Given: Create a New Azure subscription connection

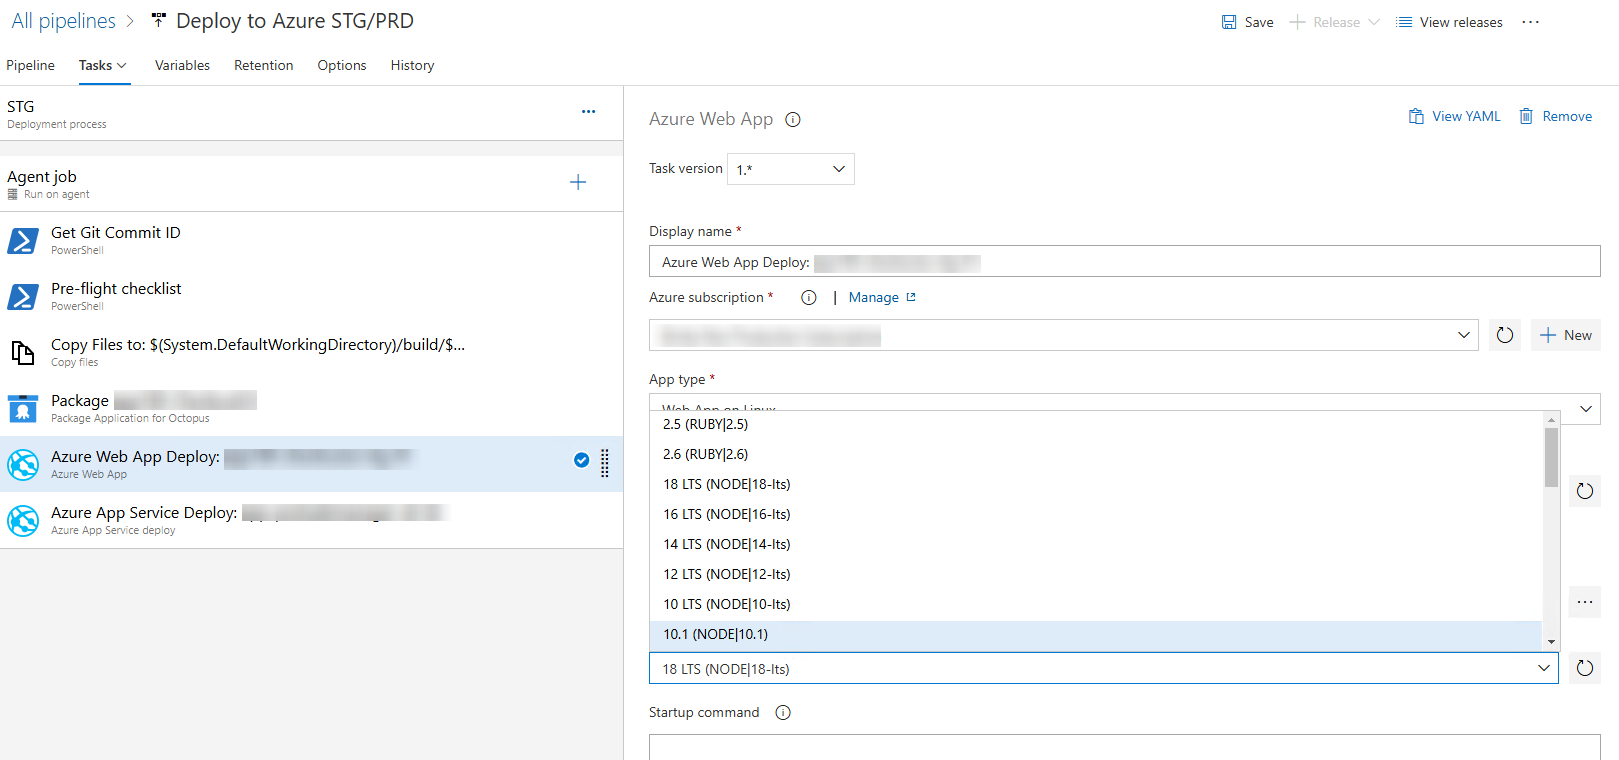Looking at the screenshot, I should coord(1566,335).
